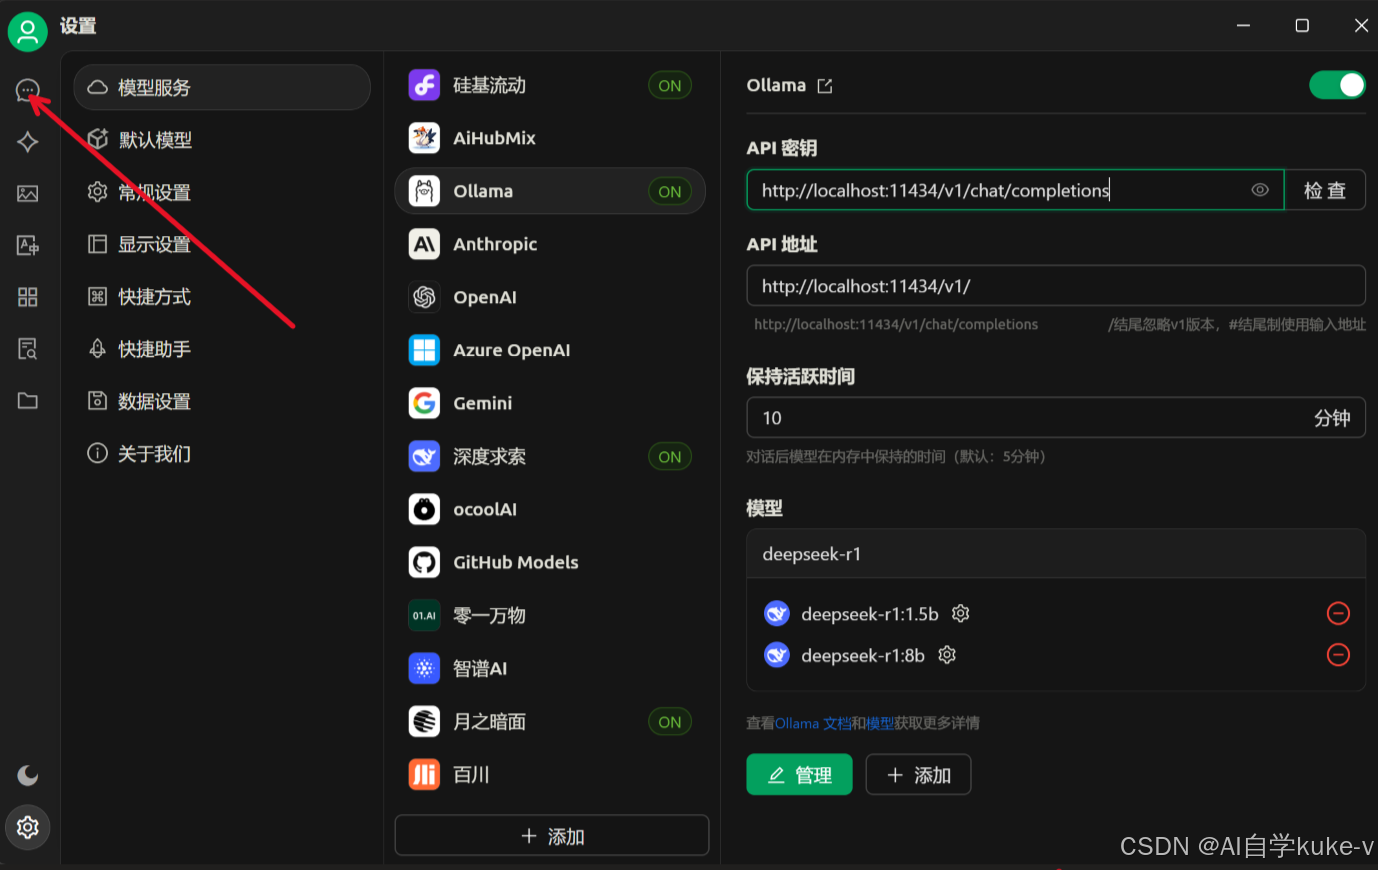1378x870 pixels.
Task: Select the Anthropic provider
Action: (x=550, y=244)
